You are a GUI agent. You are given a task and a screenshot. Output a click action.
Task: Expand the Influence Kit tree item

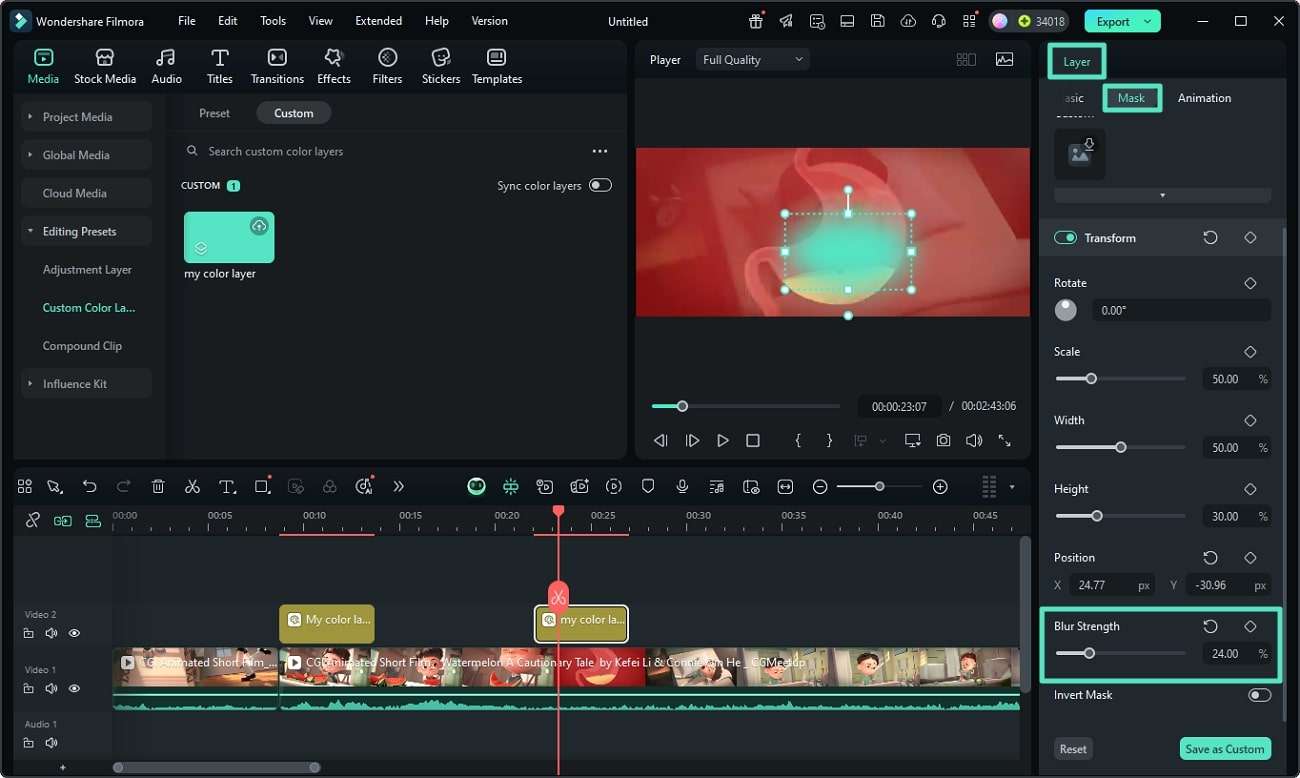pyautogui.click(x=30, y=384)
